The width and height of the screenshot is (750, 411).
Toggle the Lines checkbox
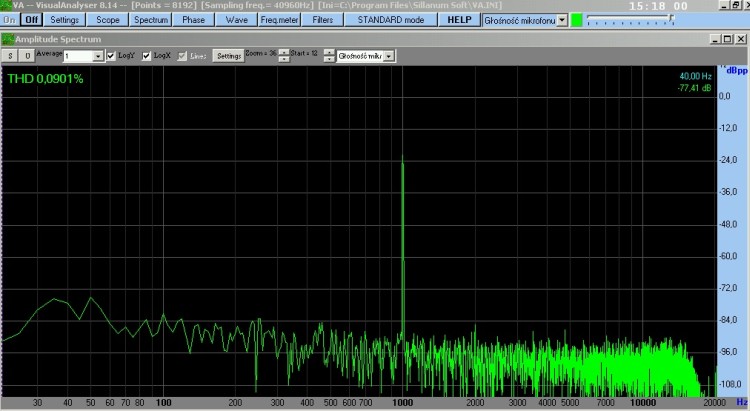click(x=182, y=56)
